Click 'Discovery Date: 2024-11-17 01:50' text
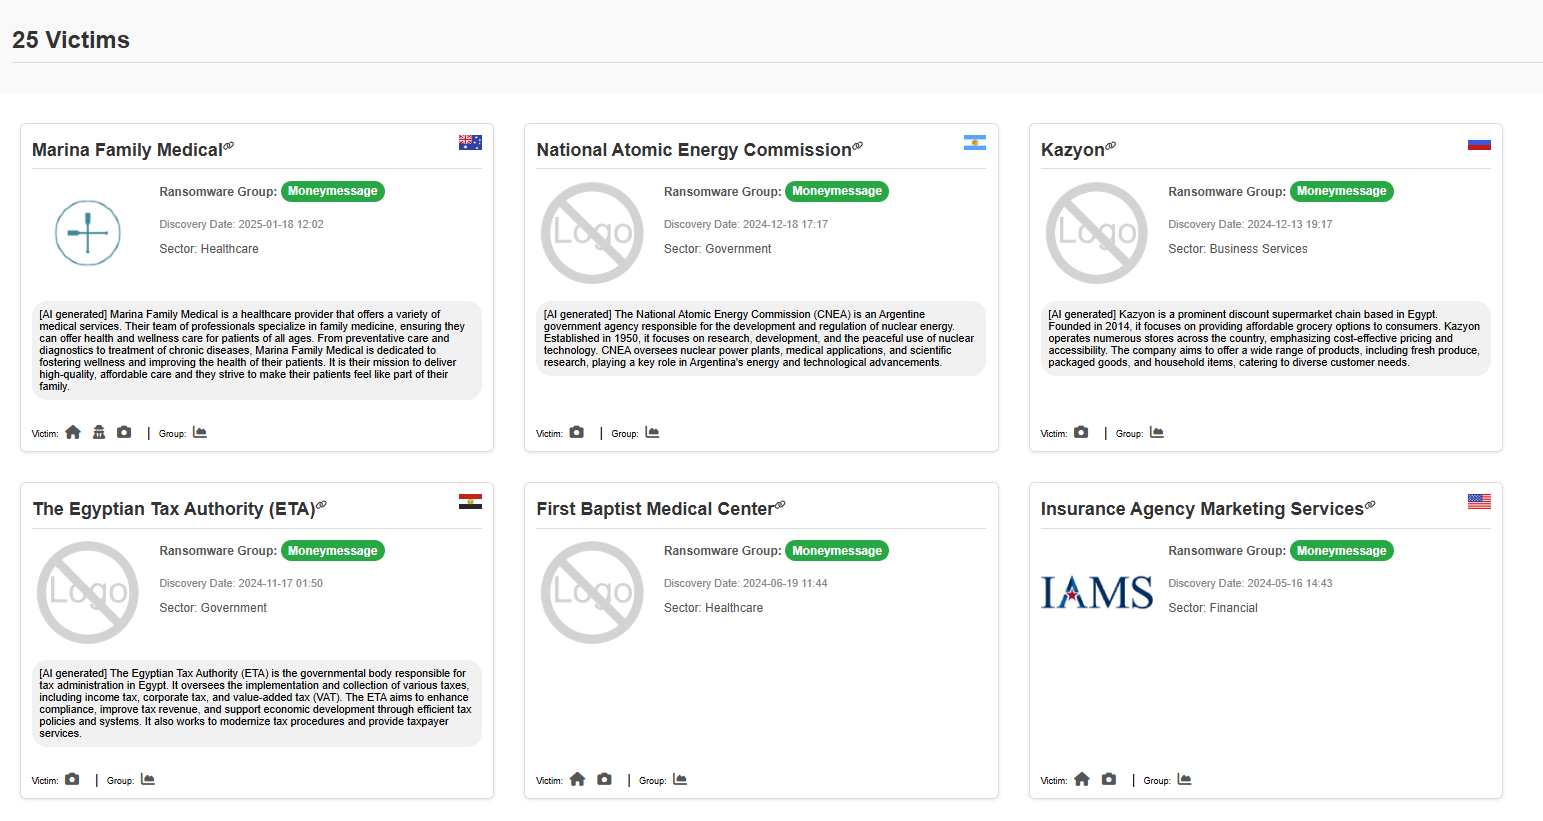This screenshot has width=1543, height=821. [x=241, y=583]
